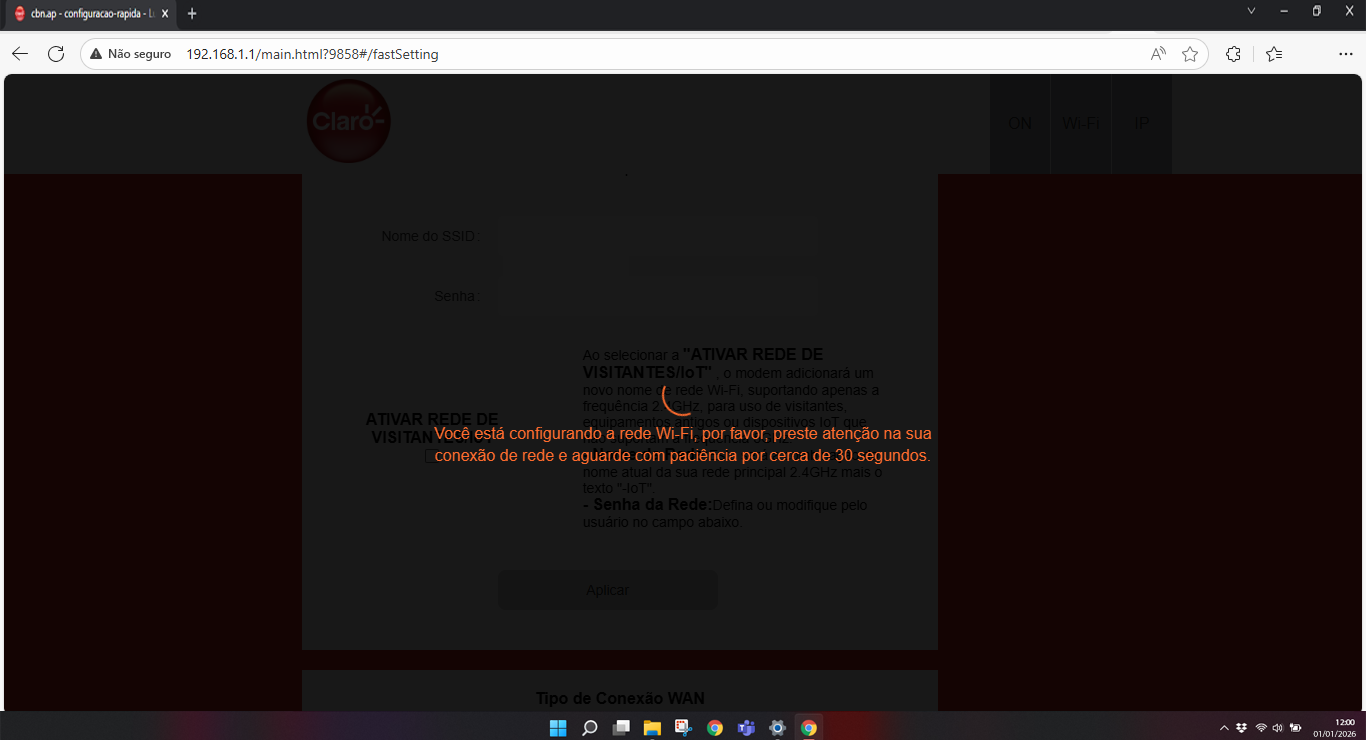Add this page to favorites

coord(1190,54)
